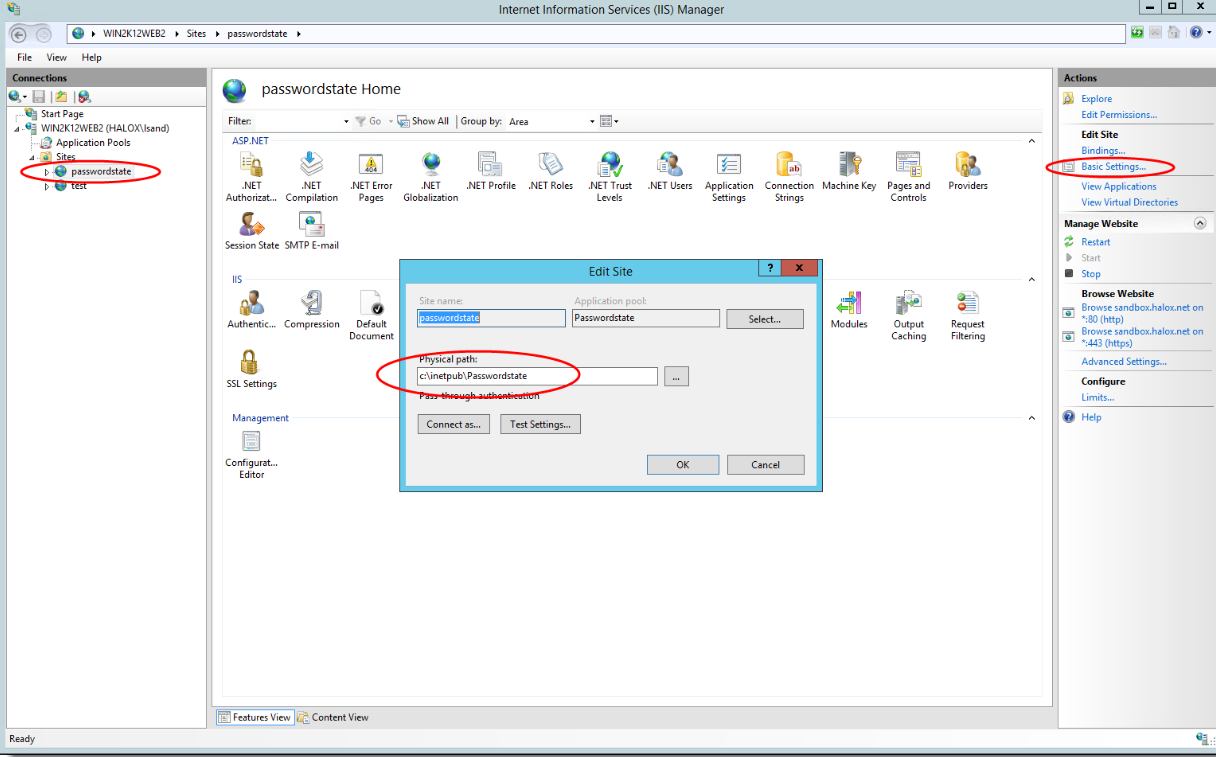Open the Request Filtering feature
This screenshot has width=1216, height=757.
968,316
